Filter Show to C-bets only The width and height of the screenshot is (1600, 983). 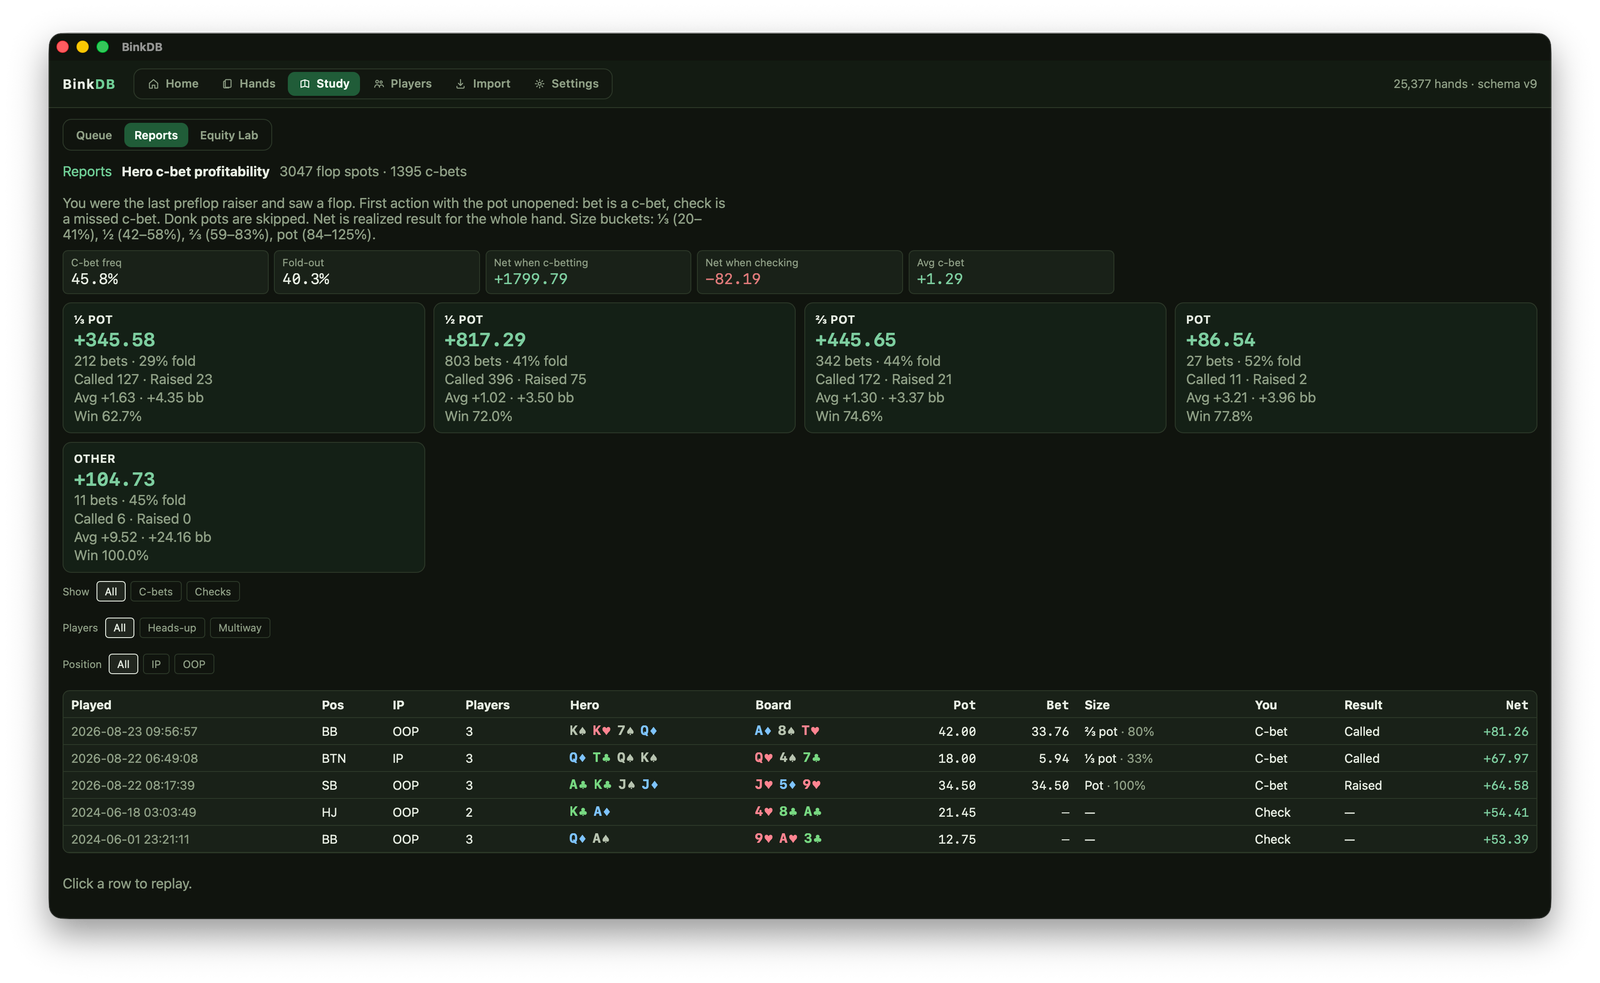coord(156,592)
